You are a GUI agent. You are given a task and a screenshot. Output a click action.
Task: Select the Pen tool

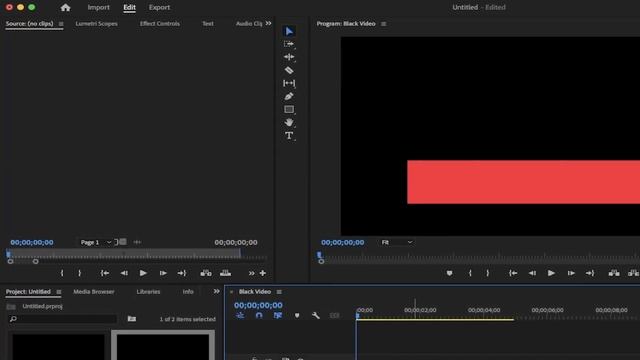pyautogui.click(x=289, y=96)
